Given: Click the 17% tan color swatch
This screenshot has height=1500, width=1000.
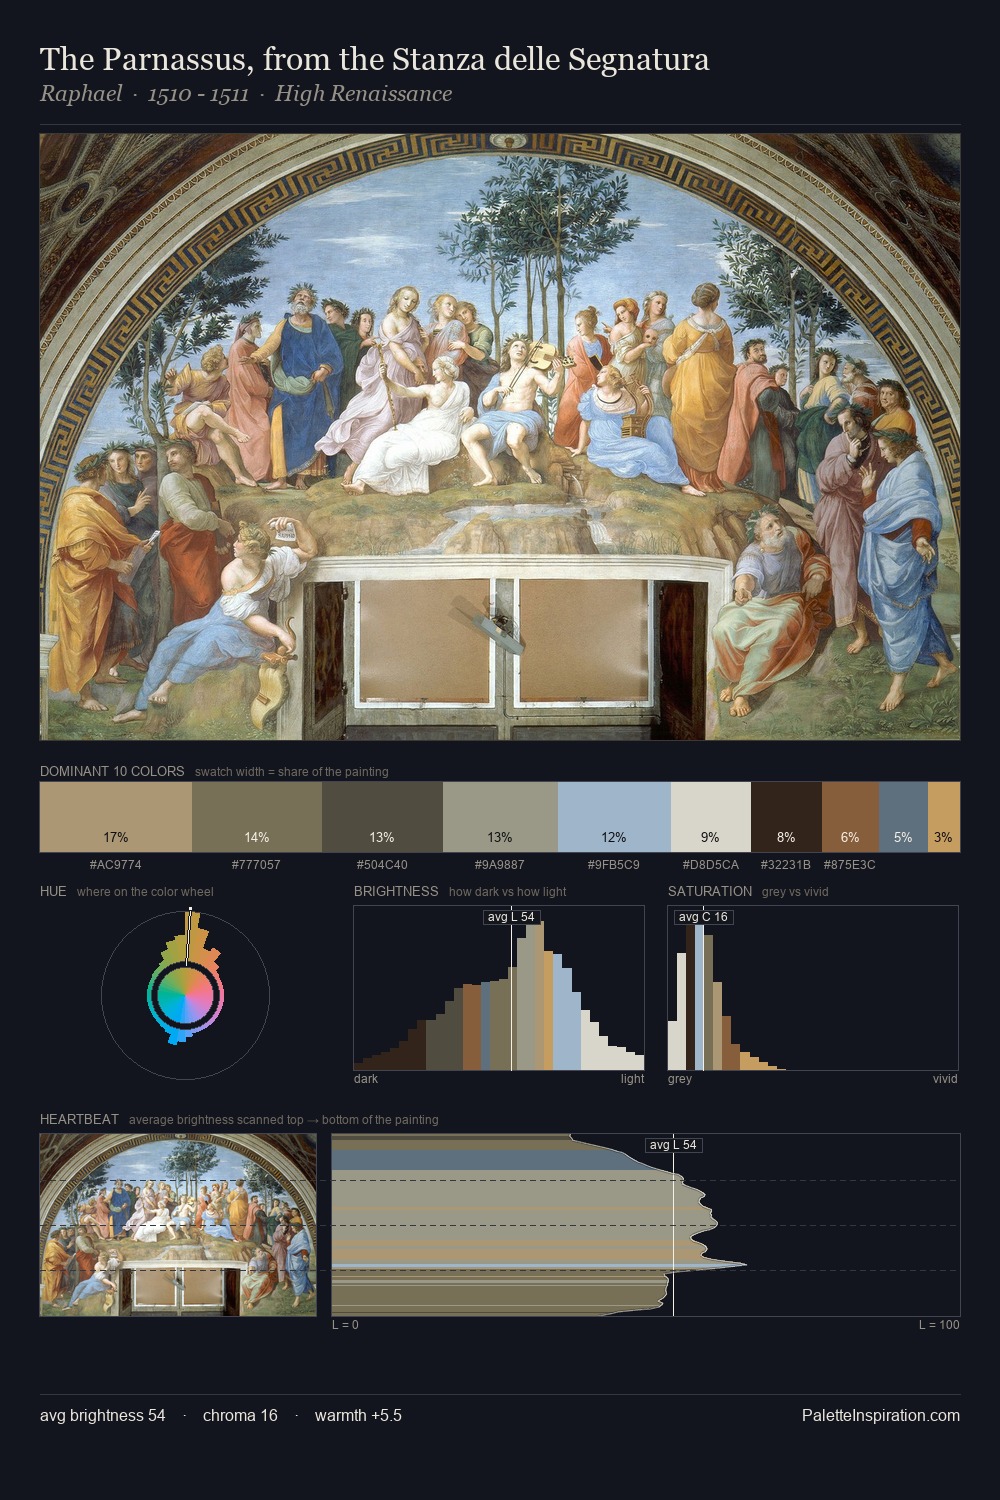Looking at the screenshot, I should point(116,817).
